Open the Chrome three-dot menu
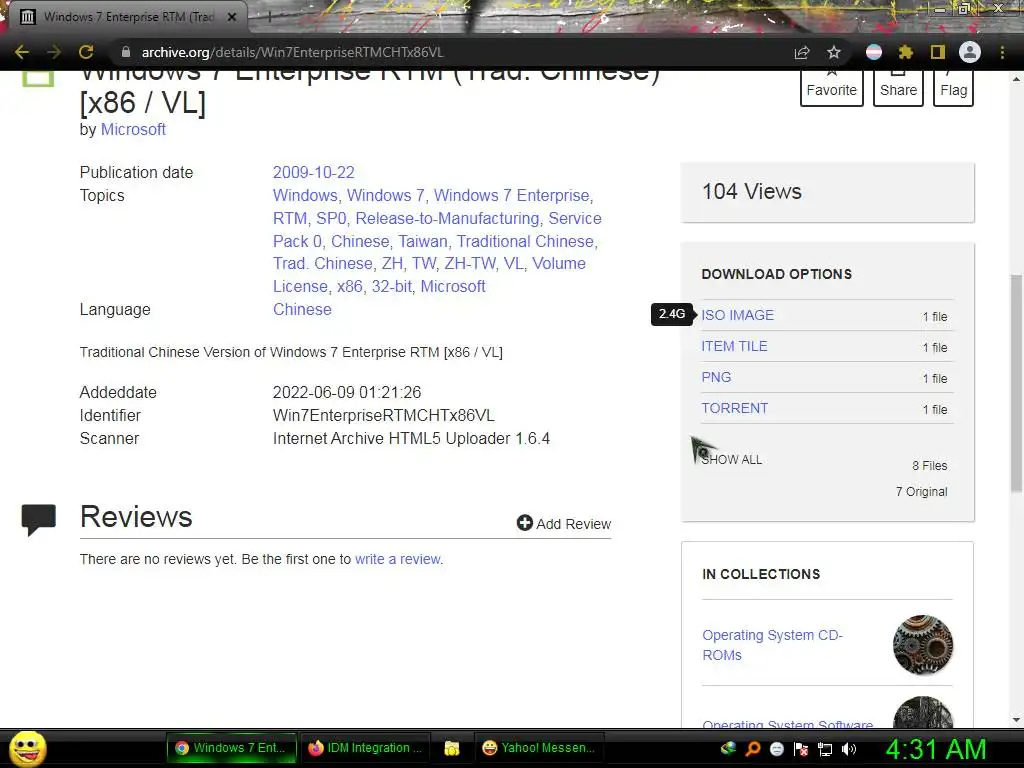 click(x=1002, y=52)
